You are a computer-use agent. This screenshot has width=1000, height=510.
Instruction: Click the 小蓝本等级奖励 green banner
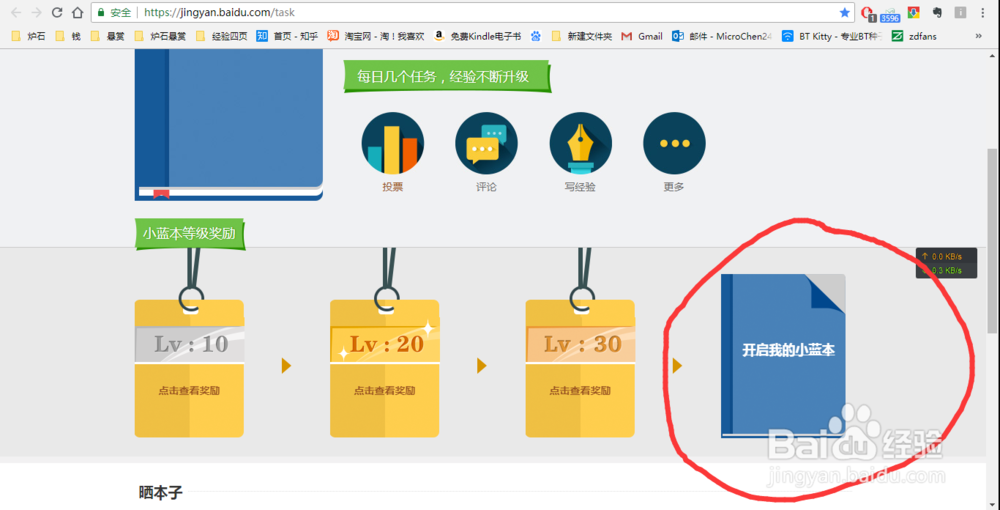point(189,234)
